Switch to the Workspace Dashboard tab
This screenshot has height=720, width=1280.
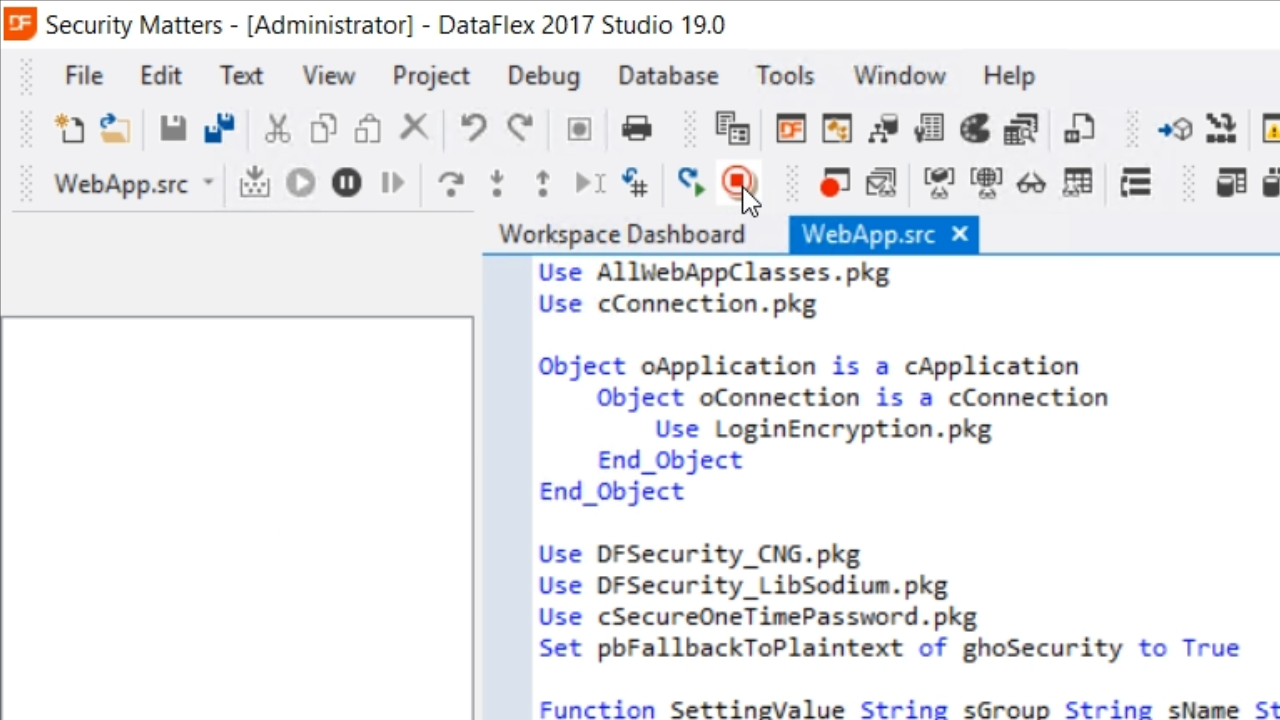click(x=622, y=234)
